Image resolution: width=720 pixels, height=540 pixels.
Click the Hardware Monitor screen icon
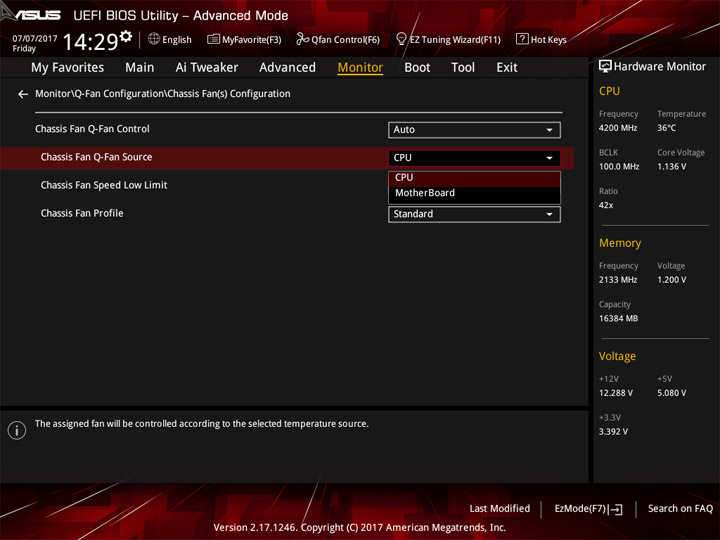605,67
